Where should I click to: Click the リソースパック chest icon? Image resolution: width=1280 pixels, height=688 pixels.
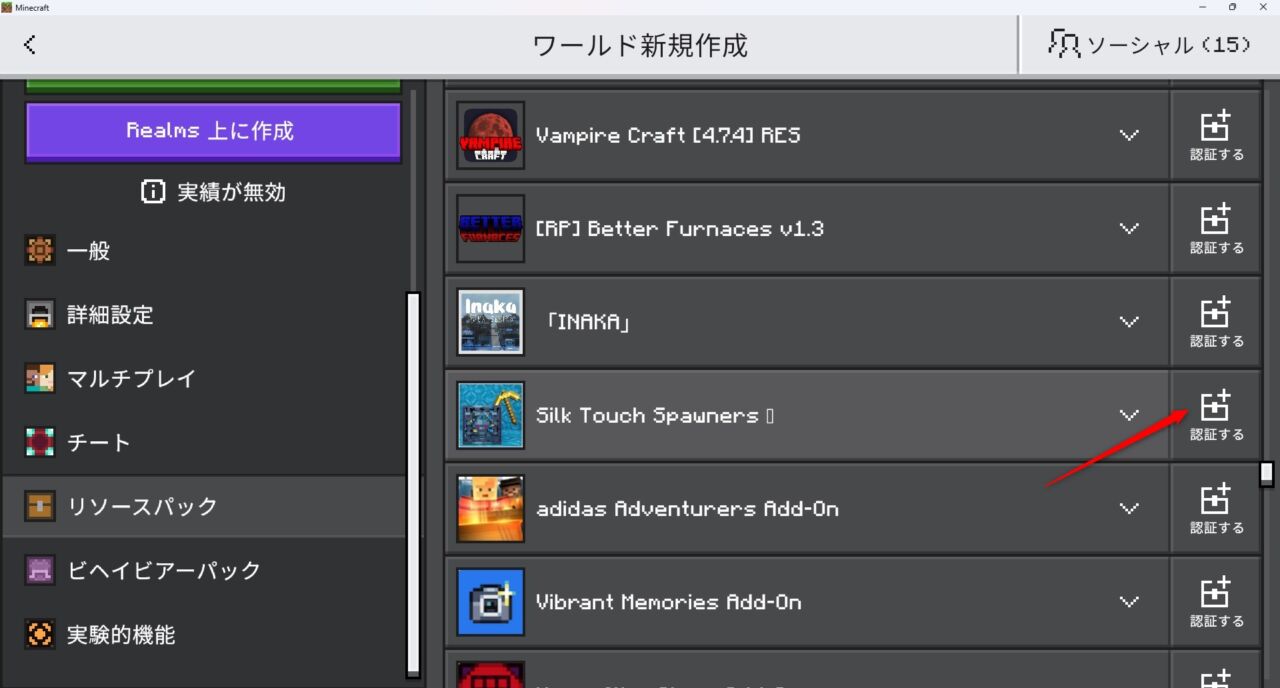pos(40,507)
